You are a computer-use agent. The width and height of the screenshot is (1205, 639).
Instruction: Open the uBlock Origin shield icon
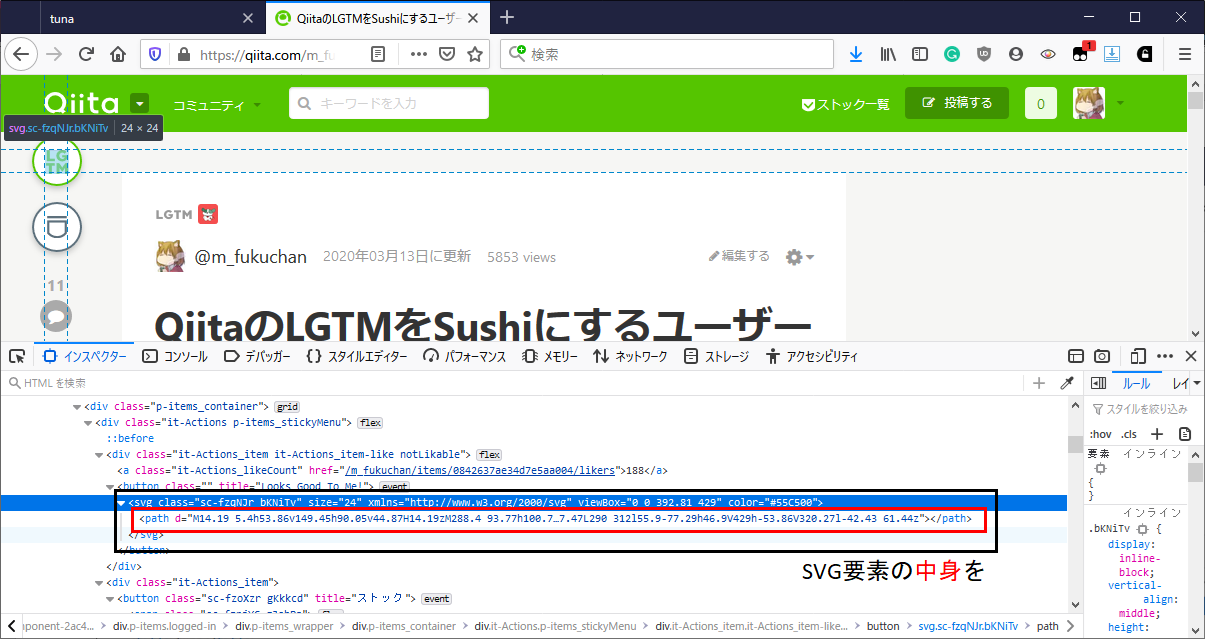click(984, 54)
